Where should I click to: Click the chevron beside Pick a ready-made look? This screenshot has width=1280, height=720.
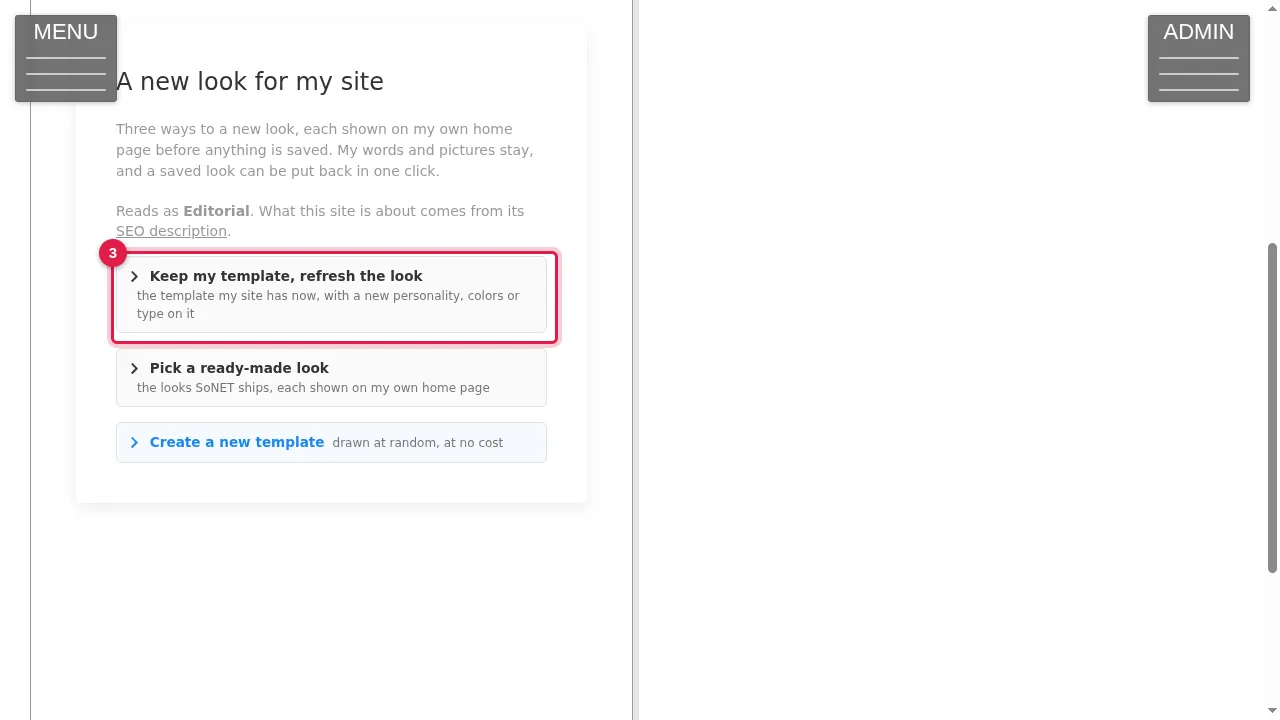[x=134, y=368]
